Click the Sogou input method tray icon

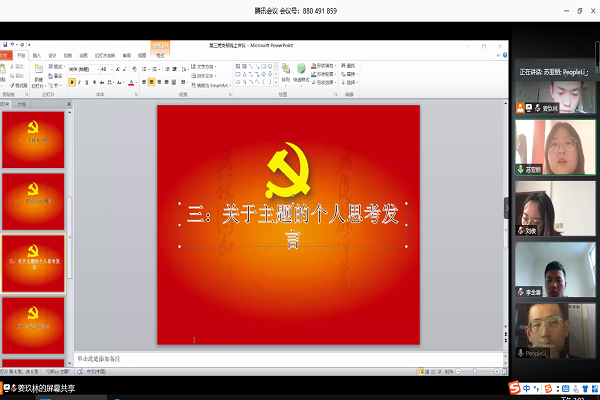point(516,388)
